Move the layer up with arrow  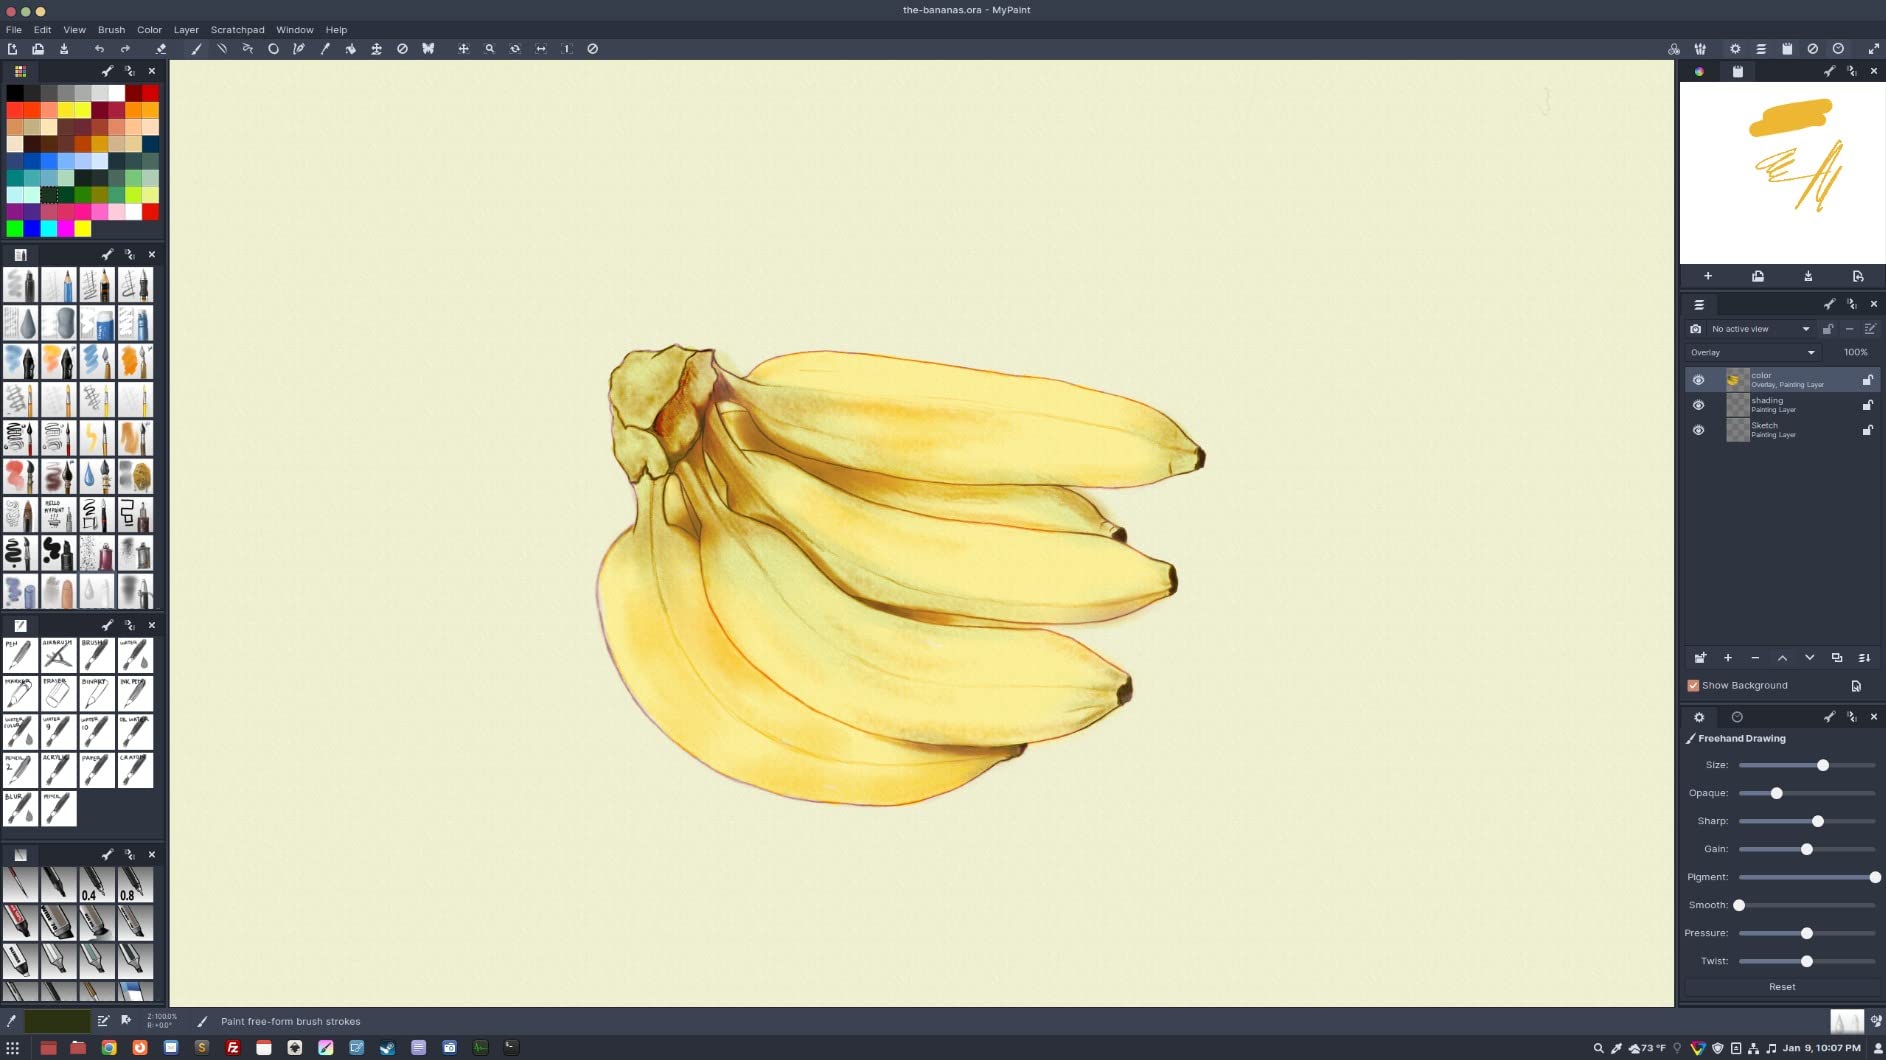[1782, 658]
